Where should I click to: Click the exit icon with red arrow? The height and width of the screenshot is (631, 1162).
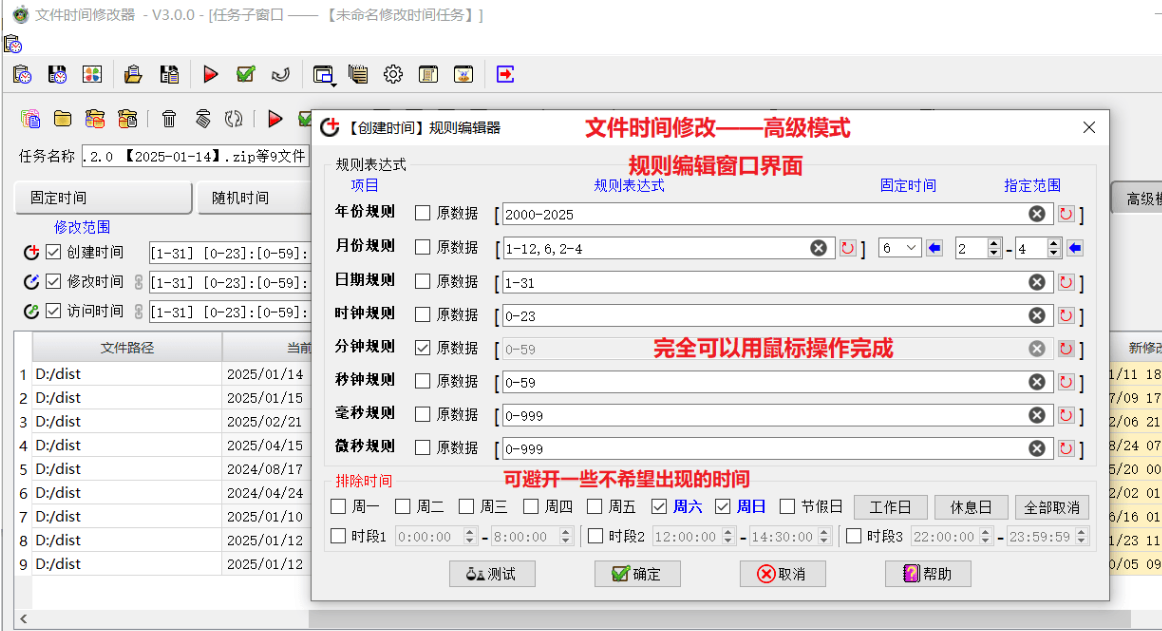[x=505, y=74]
